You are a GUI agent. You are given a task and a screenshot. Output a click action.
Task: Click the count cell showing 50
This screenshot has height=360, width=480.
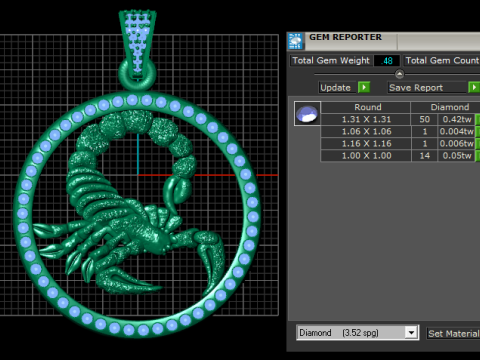tap(424, 119)
